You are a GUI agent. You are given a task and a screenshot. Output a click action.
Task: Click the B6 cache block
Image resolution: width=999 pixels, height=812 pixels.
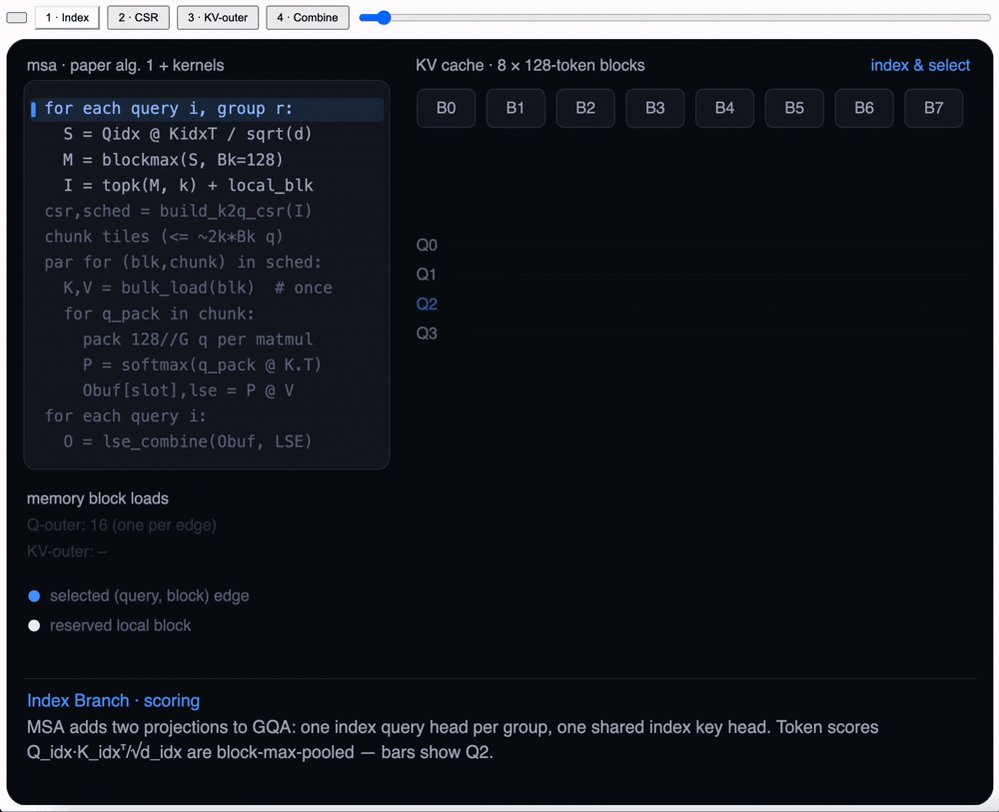click(864, 108)
